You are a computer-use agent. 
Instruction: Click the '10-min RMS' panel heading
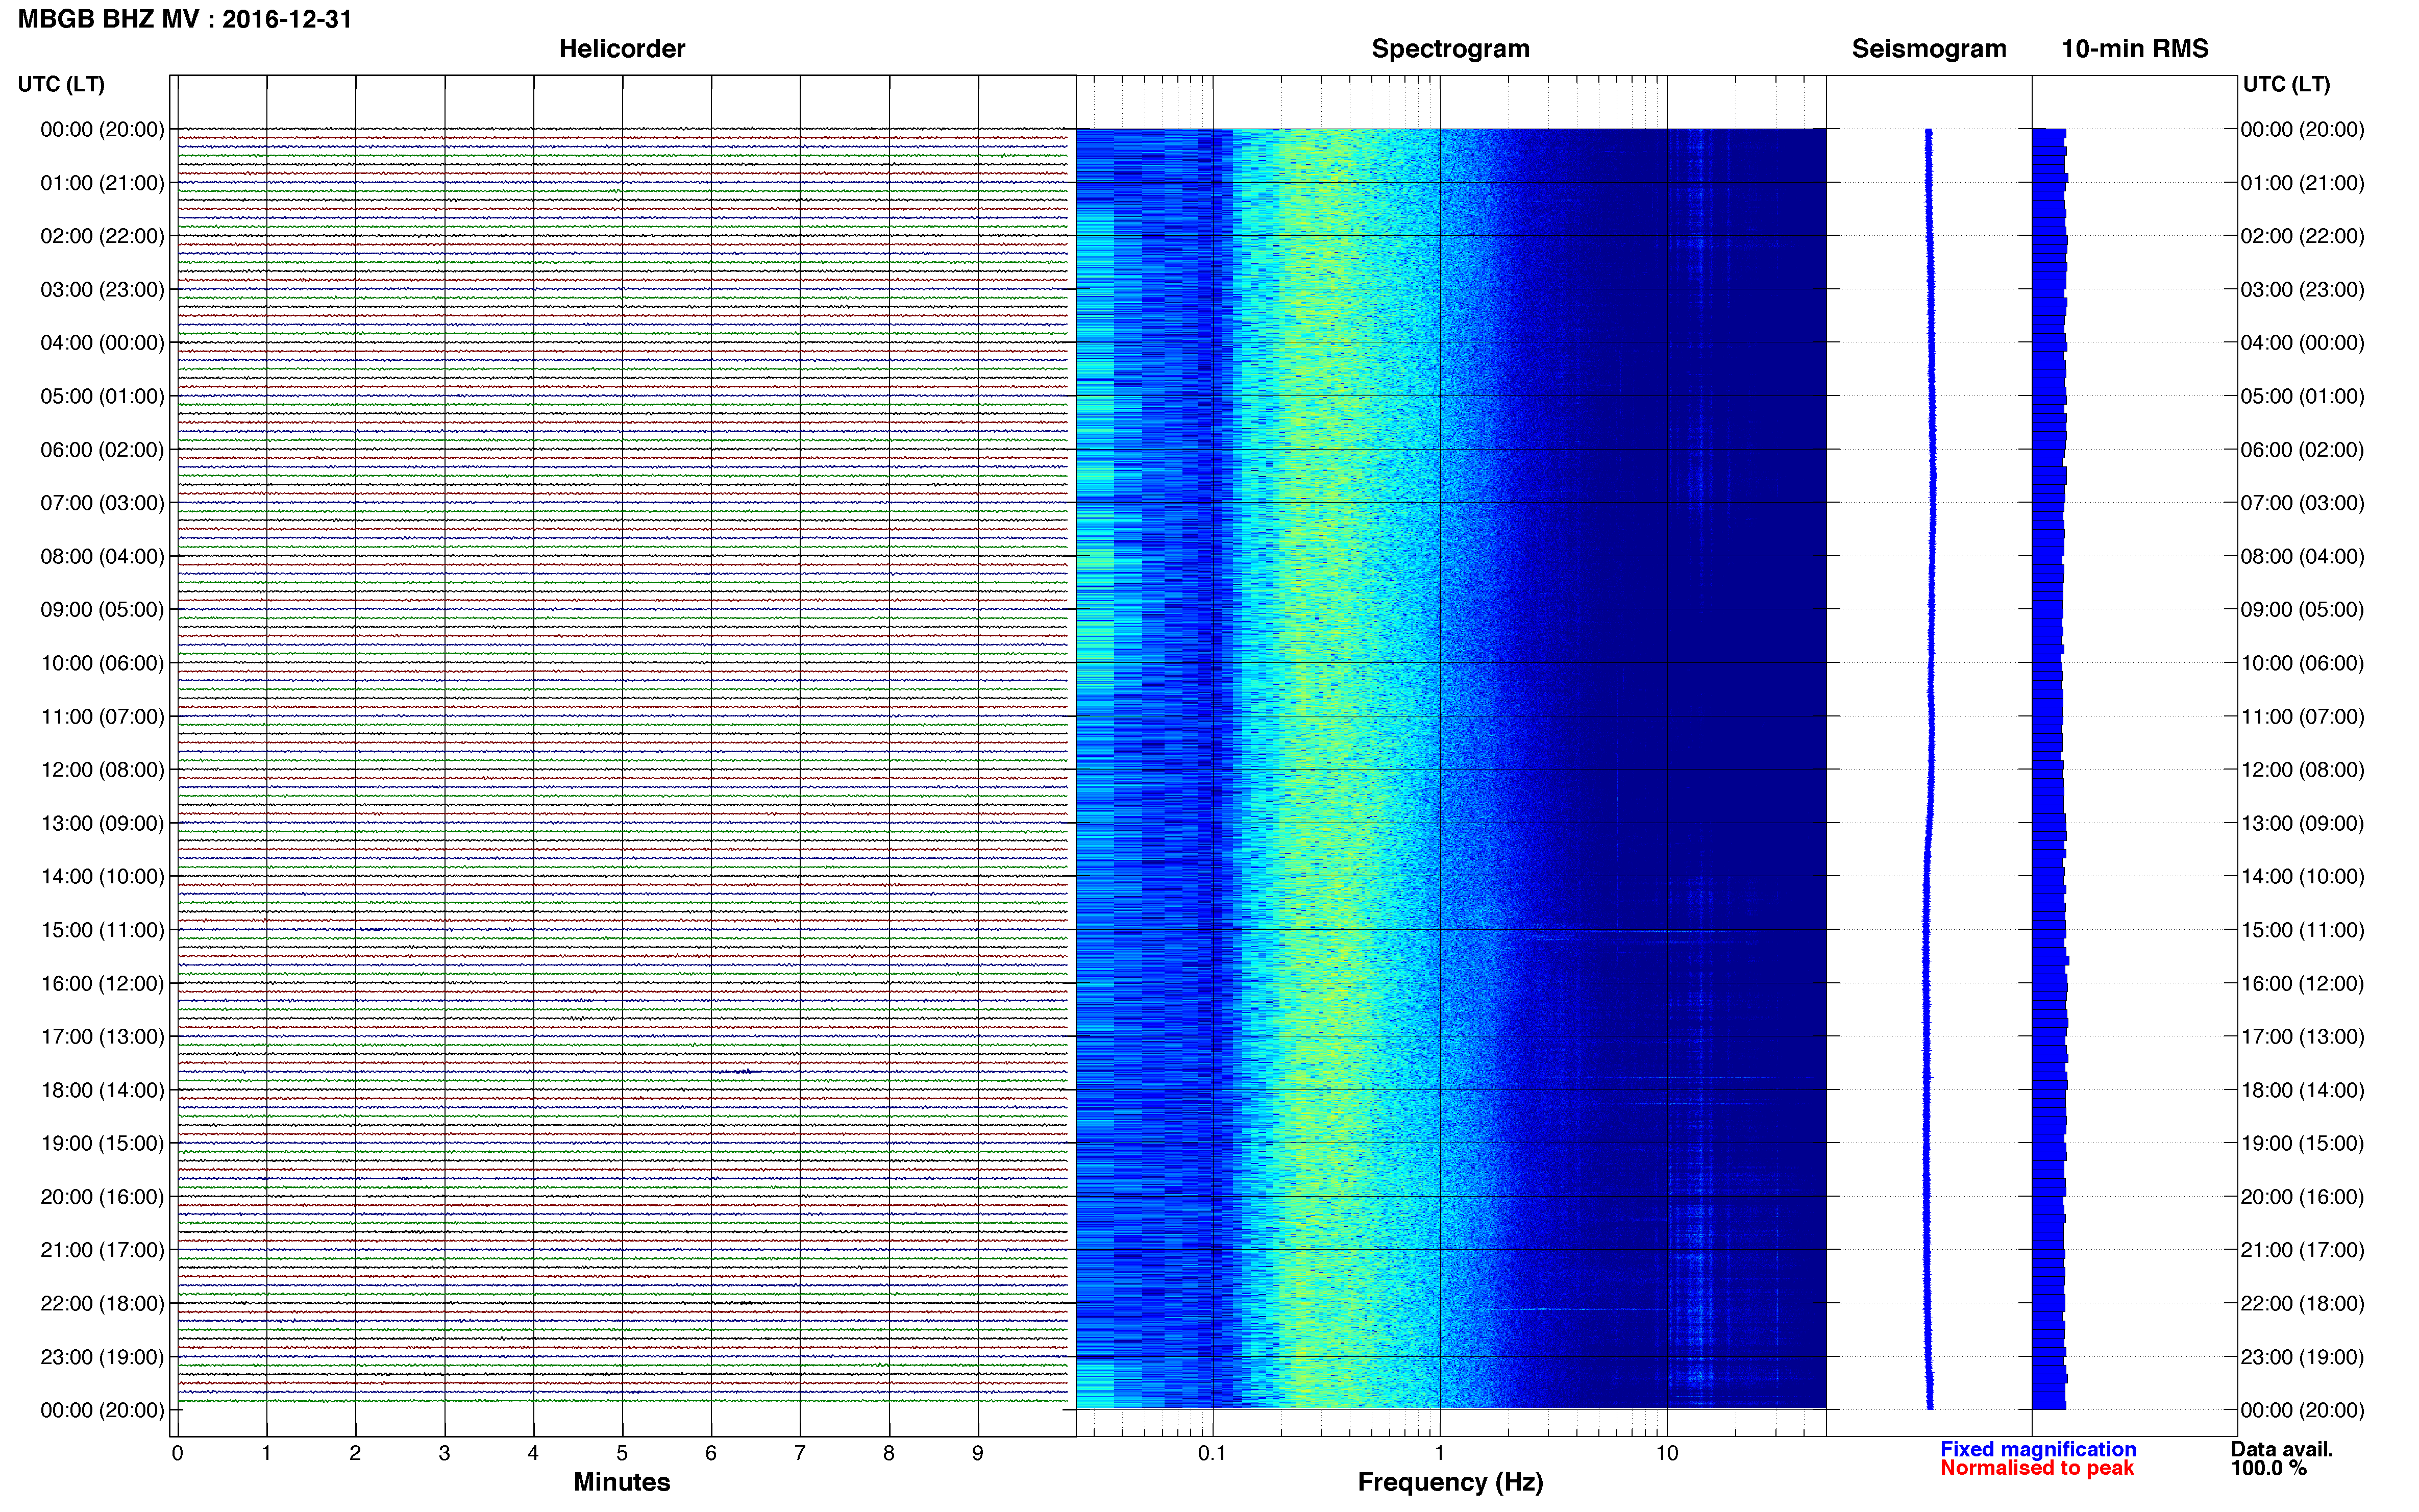2135,49
